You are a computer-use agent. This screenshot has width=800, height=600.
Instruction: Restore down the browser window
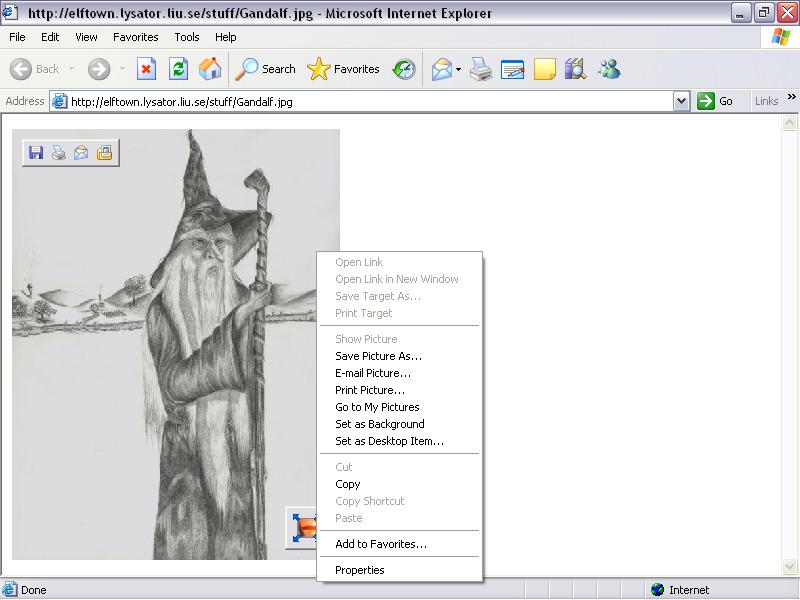click(764, 13)
